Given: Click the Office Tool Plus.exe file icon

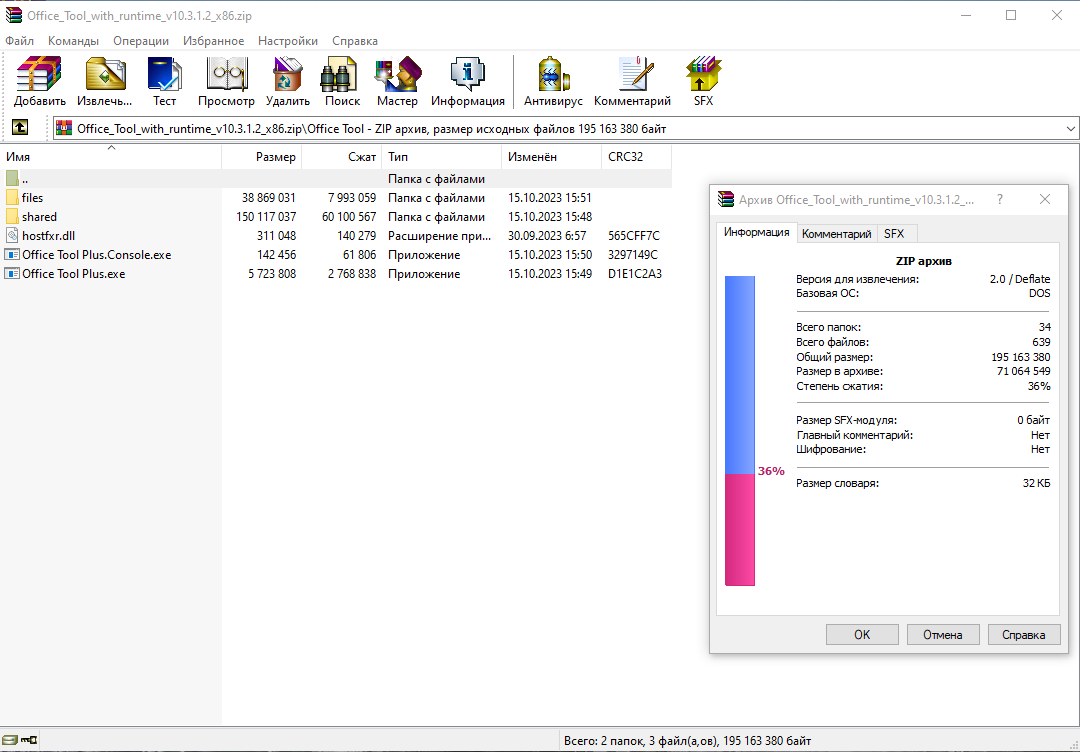Looking at the screenshot, I should pyautogui.click(x=12, y=273).
